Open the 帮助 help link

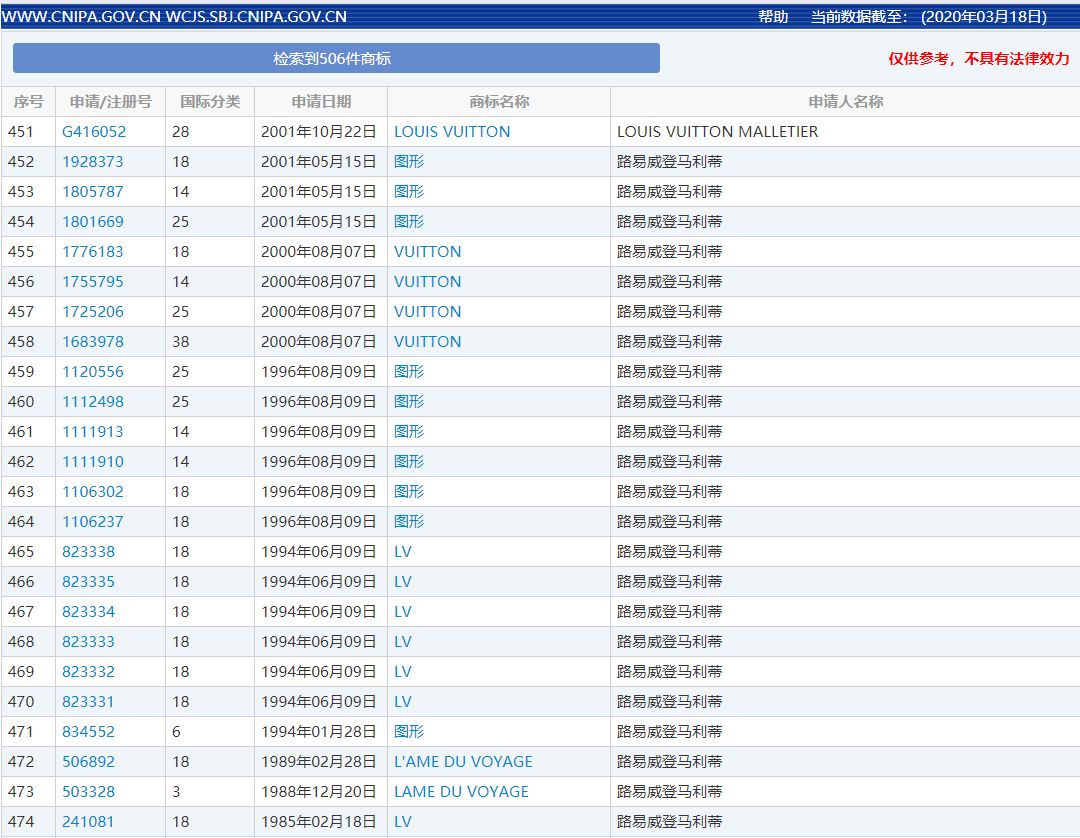(x=773, y=16)
